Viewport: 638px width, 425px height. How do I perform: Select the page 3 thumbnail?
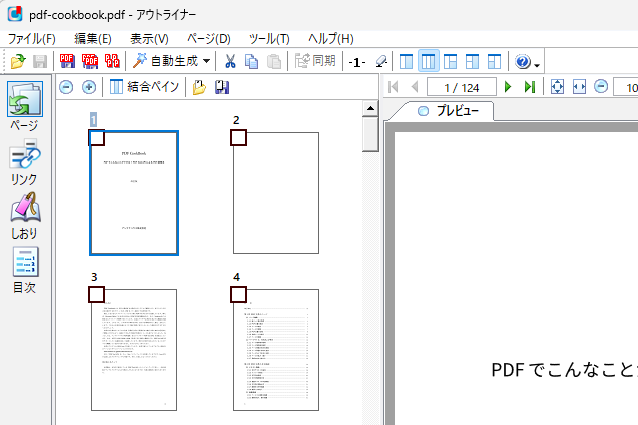[133, 350]
